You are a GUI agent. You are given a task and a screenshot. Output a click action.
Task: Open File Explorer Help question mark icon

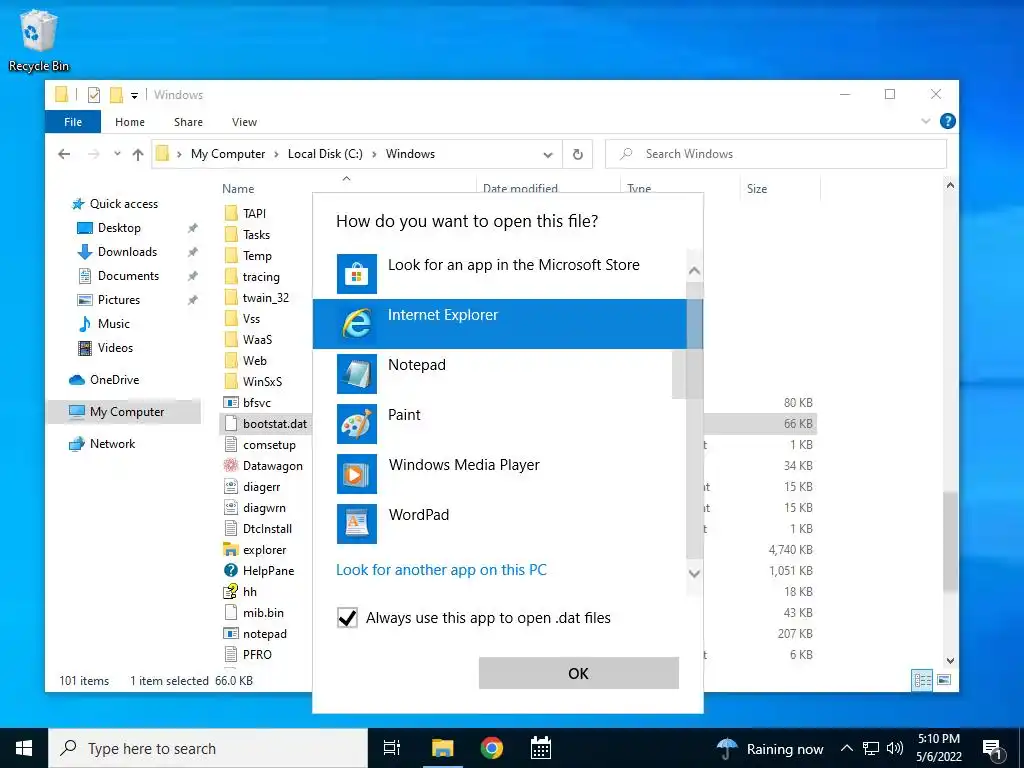[x=947, y=121]
